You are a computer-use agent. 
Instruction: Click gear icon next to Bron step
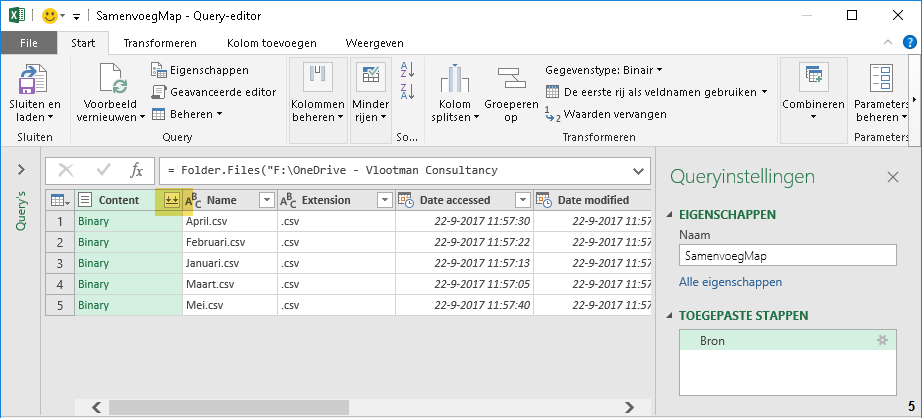point(881,341)
